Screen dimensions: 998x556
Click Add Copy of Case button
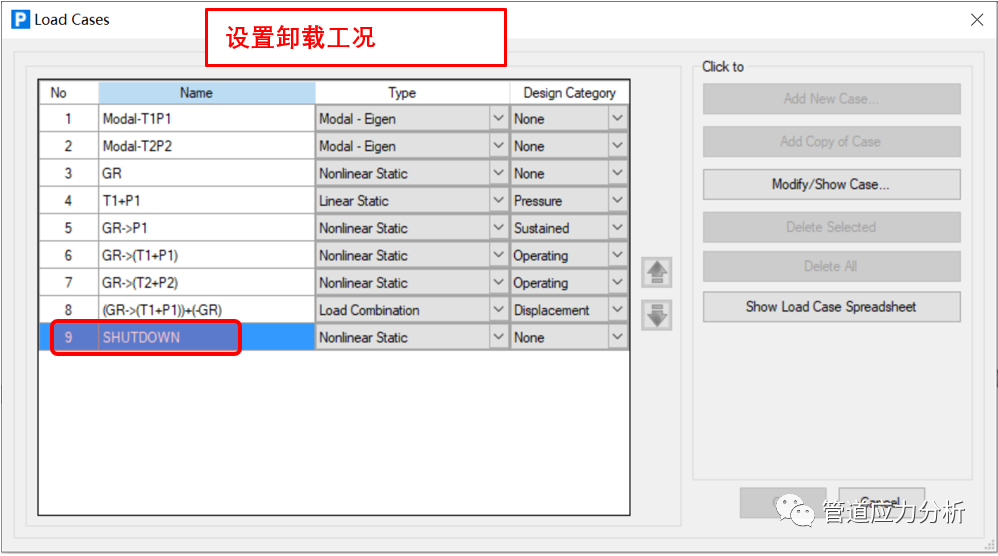pos(831,141)
